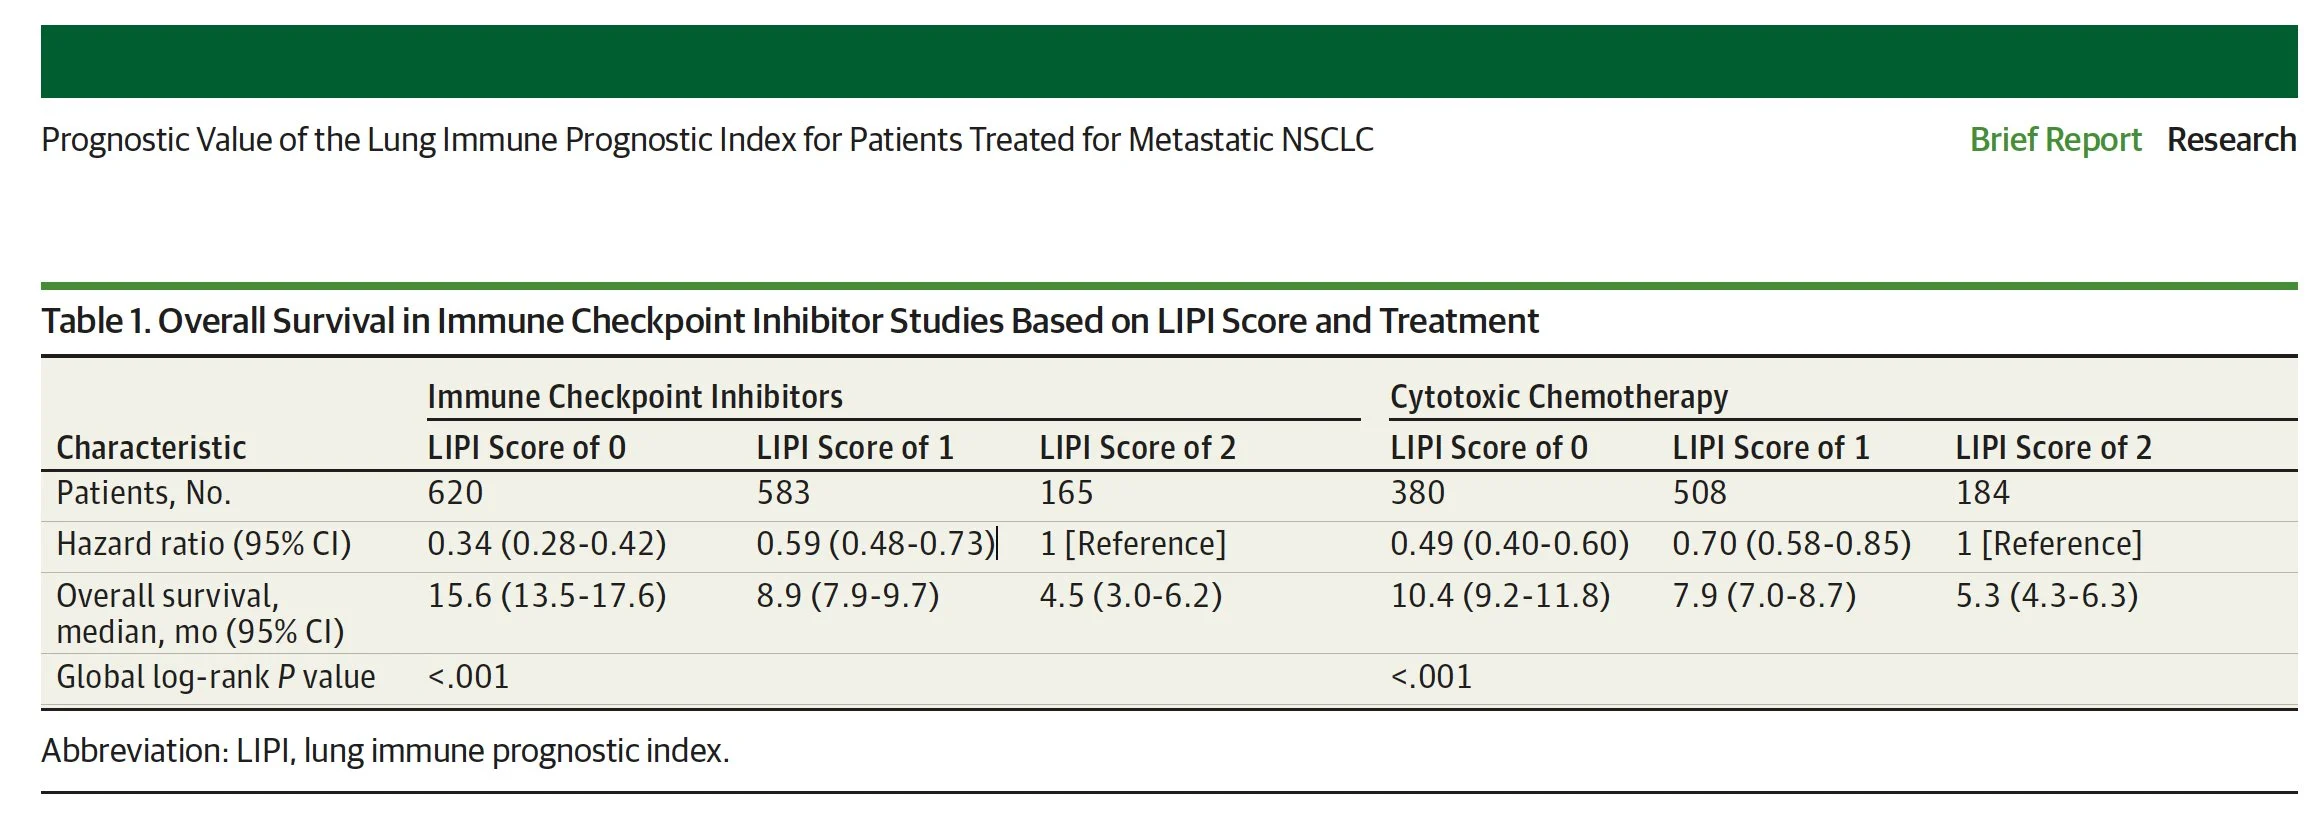2324x836 pixels.
Task: Click the Patients, No. row label
Action: coord(143,493)
